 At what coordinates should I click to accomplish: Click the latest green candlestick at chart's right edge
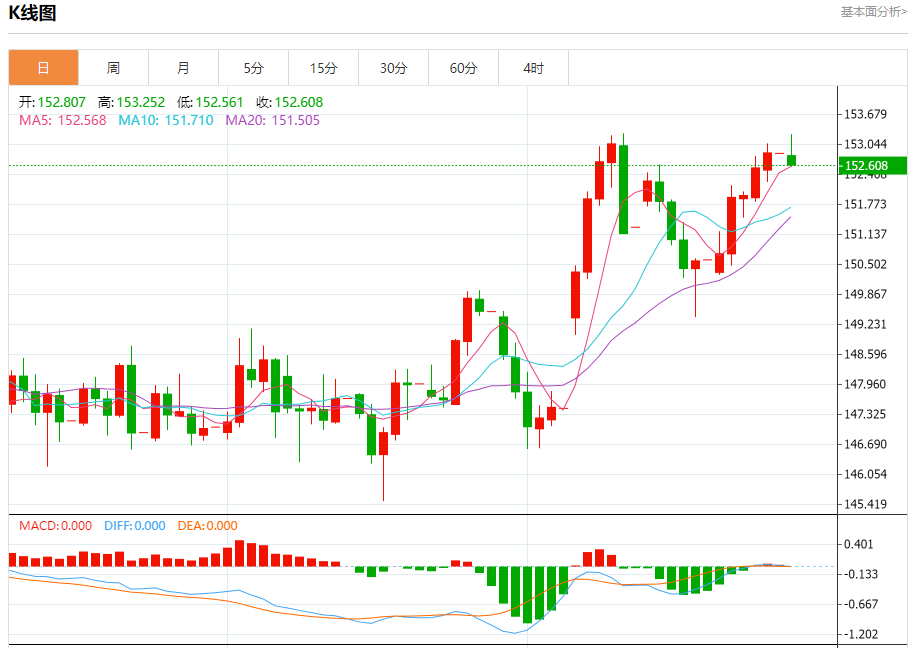pyautogui.click(x=791, y=160)
